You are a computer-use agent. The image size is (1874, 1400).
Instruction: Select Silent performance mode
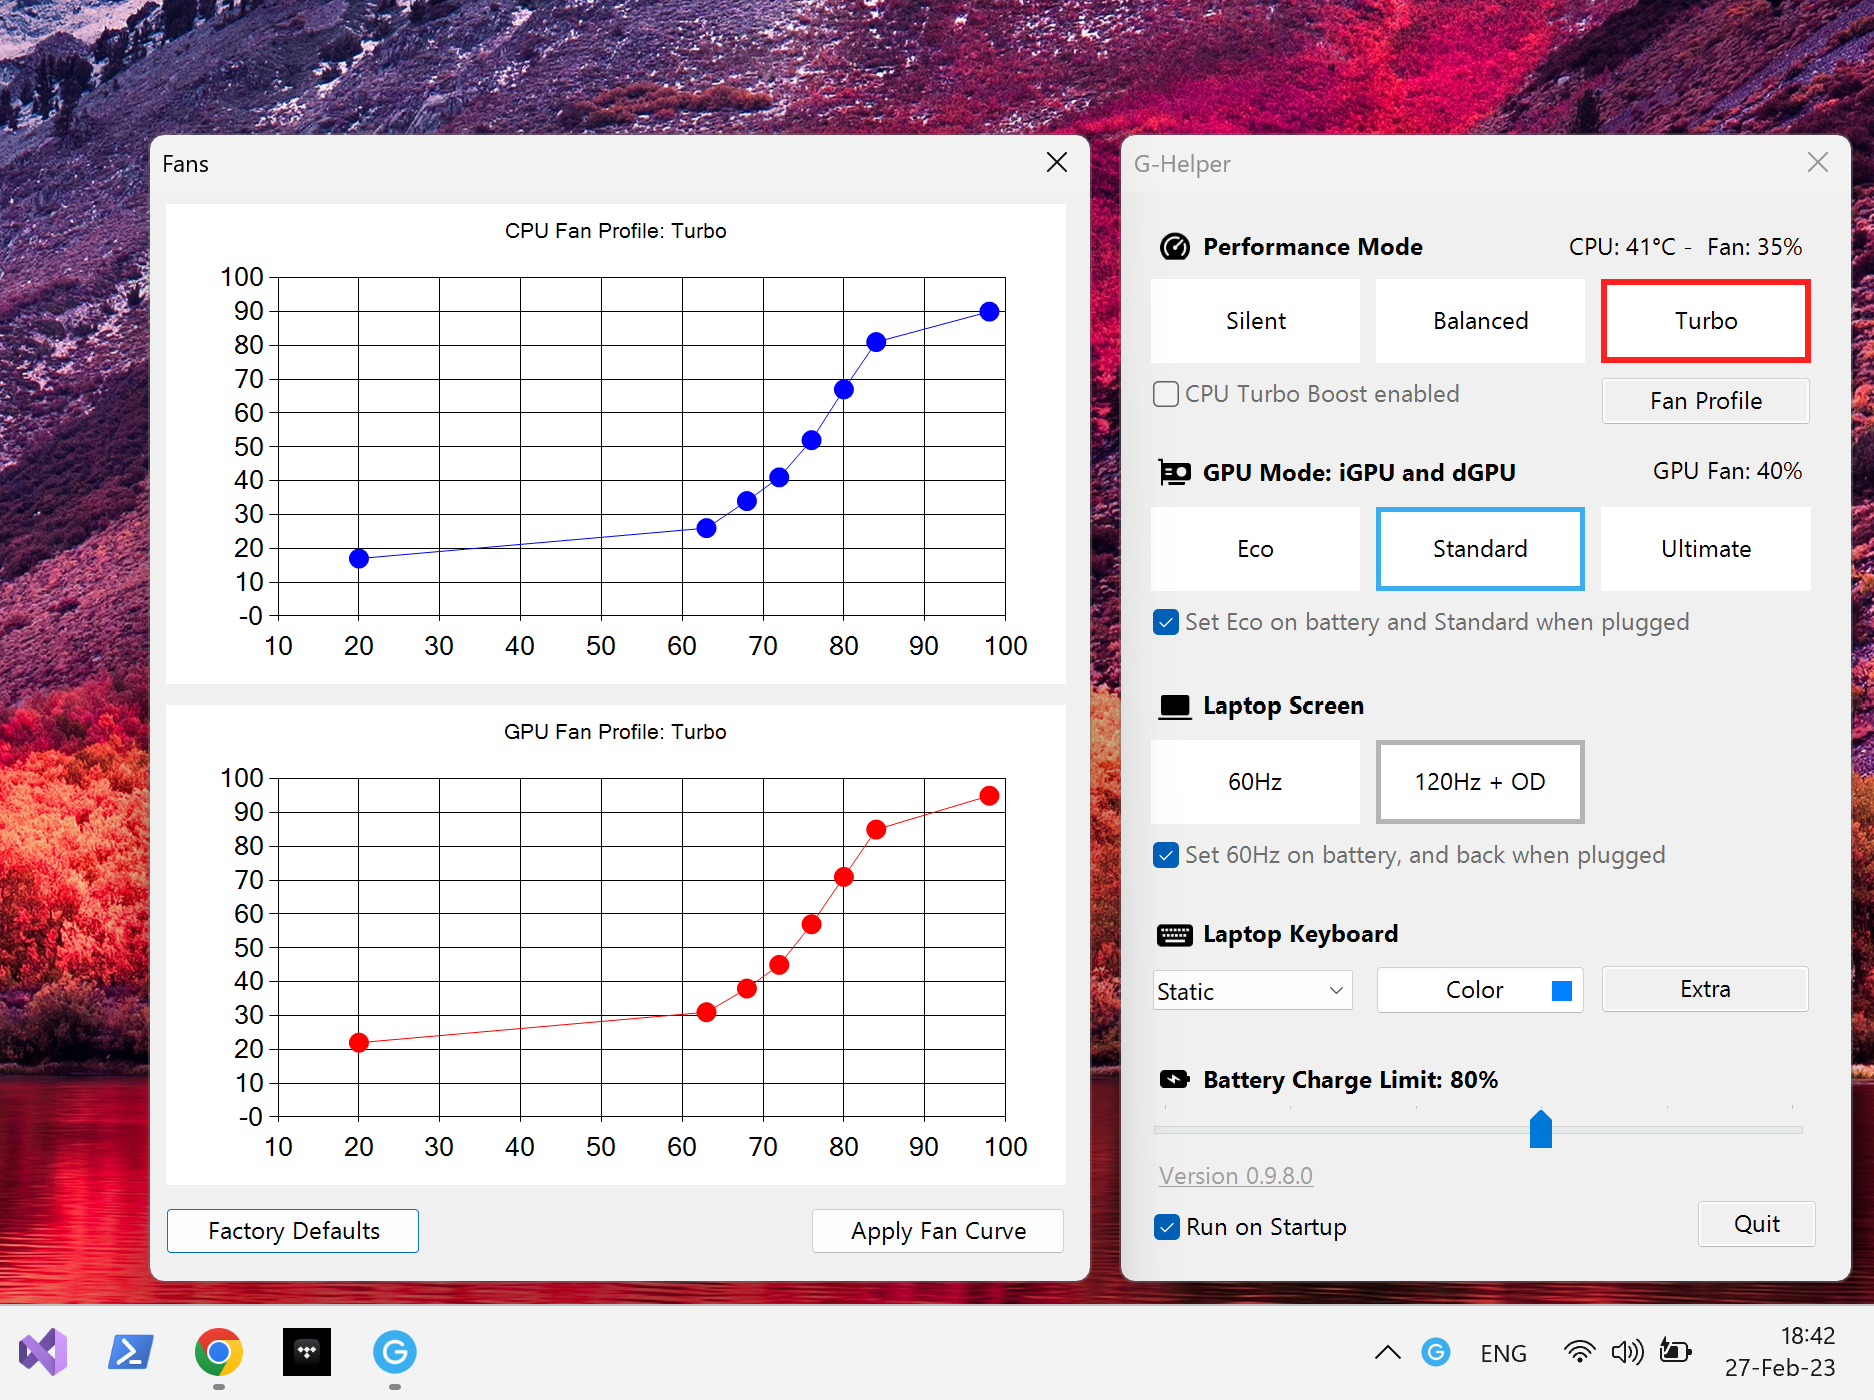(x=1255, y=321)
